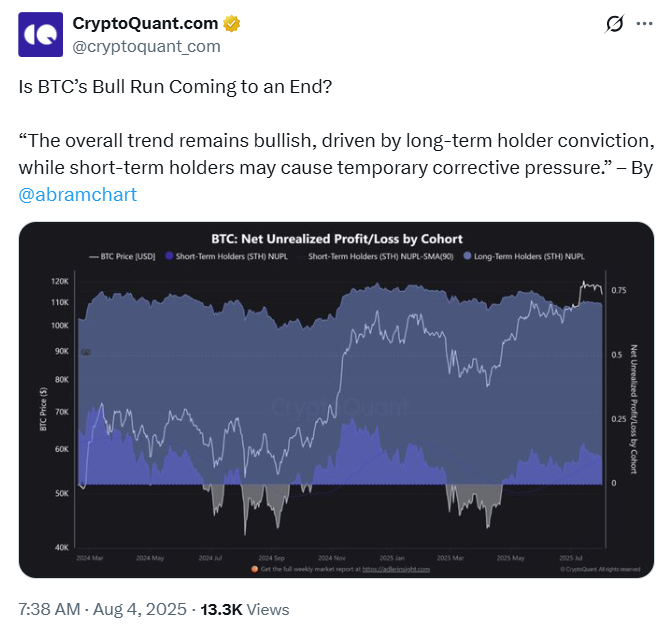Open the three-dot more options menu
Viewport: 672px width, 625px height.
[x=645, y=24]
